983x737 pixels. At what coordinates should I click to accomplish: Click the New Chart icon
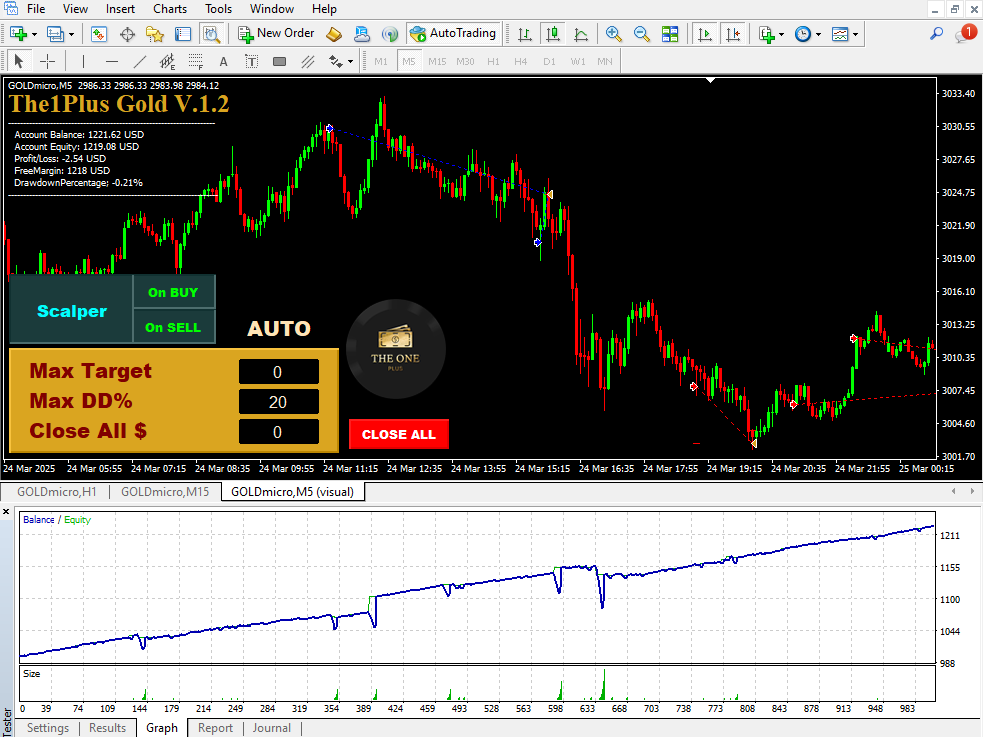coord(18,34)
